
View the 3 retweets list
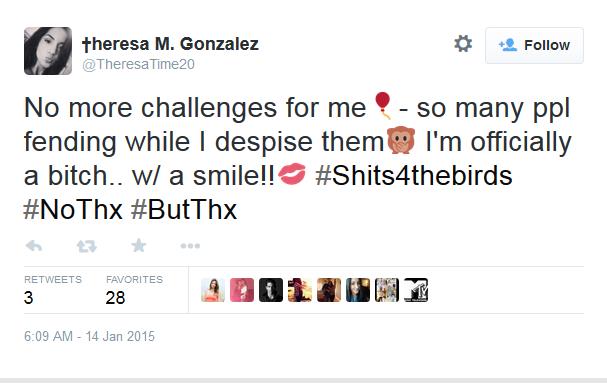click(x=53, y=290)
